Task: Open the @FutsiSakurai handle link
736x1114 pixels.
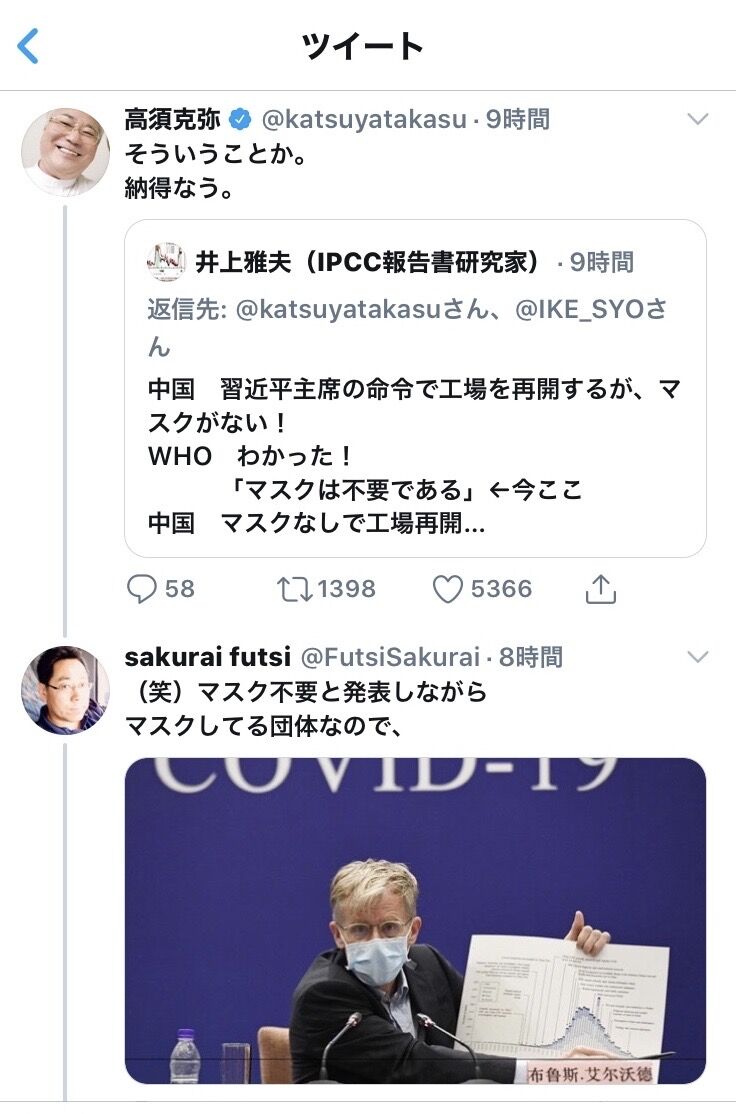Action: point(390,657)
